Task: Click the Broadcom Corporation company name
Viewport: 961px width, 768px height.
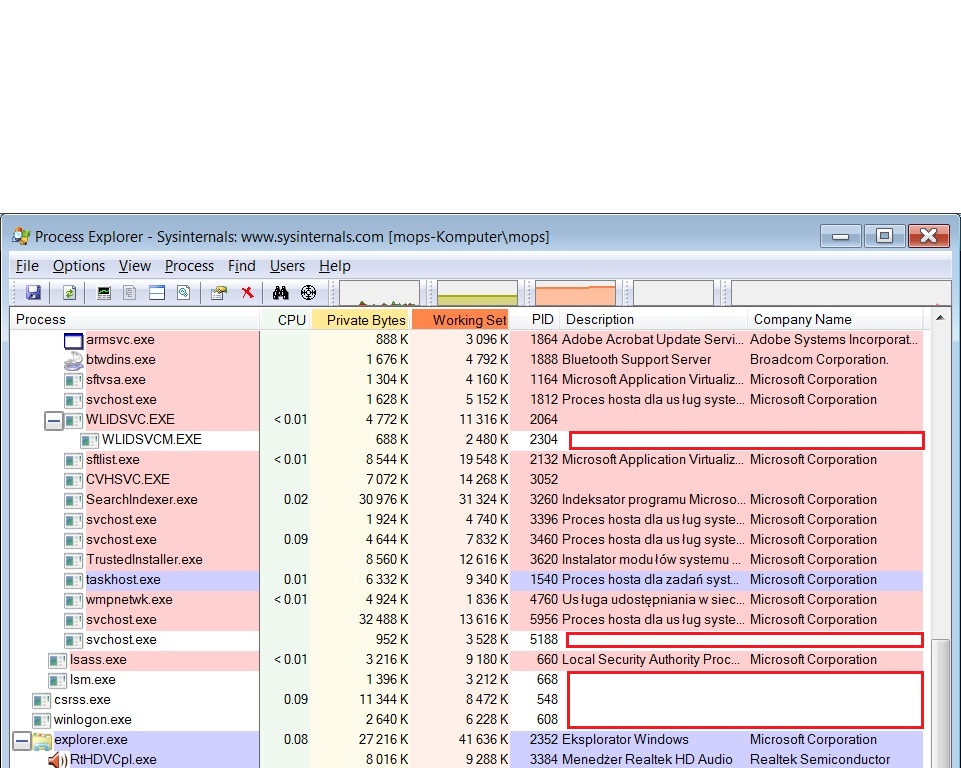Action: (819, 360)
